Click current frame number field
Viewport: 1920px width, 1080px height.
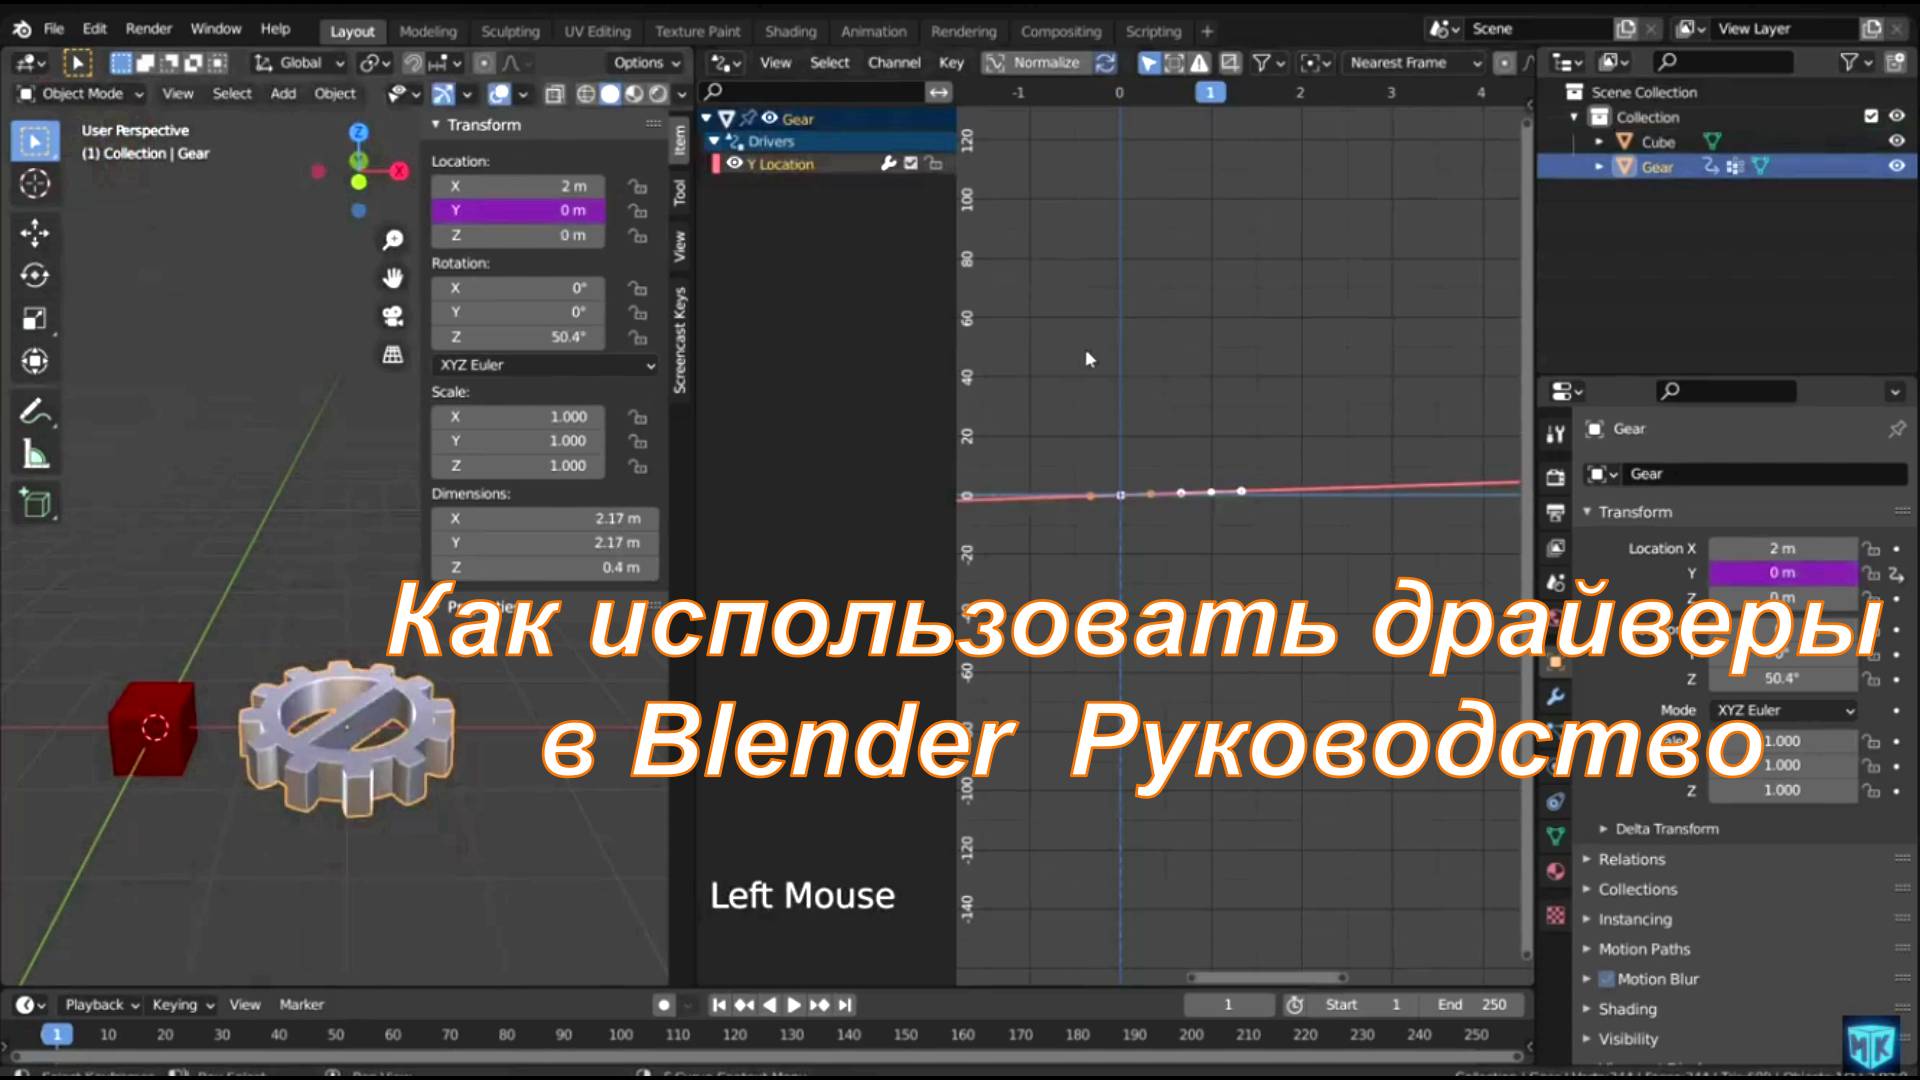pyautogui.click(x=1228, y=1005)
